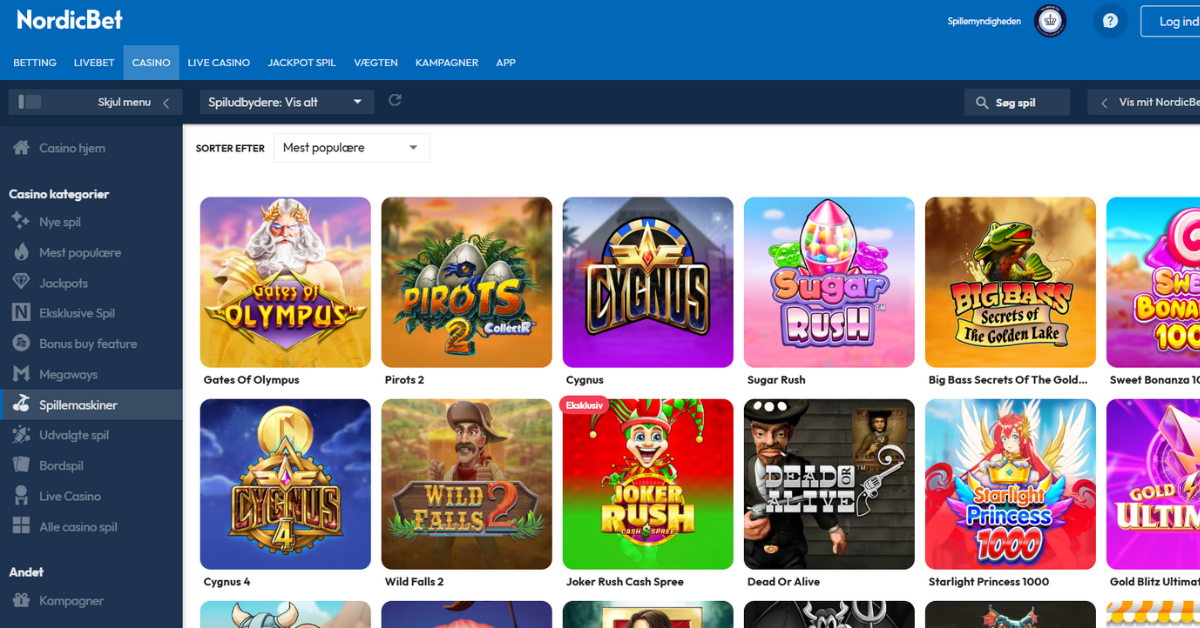
Task: Select the Big Bass Secrets of the Golden Lake thumbnail
Action: 1010,282
